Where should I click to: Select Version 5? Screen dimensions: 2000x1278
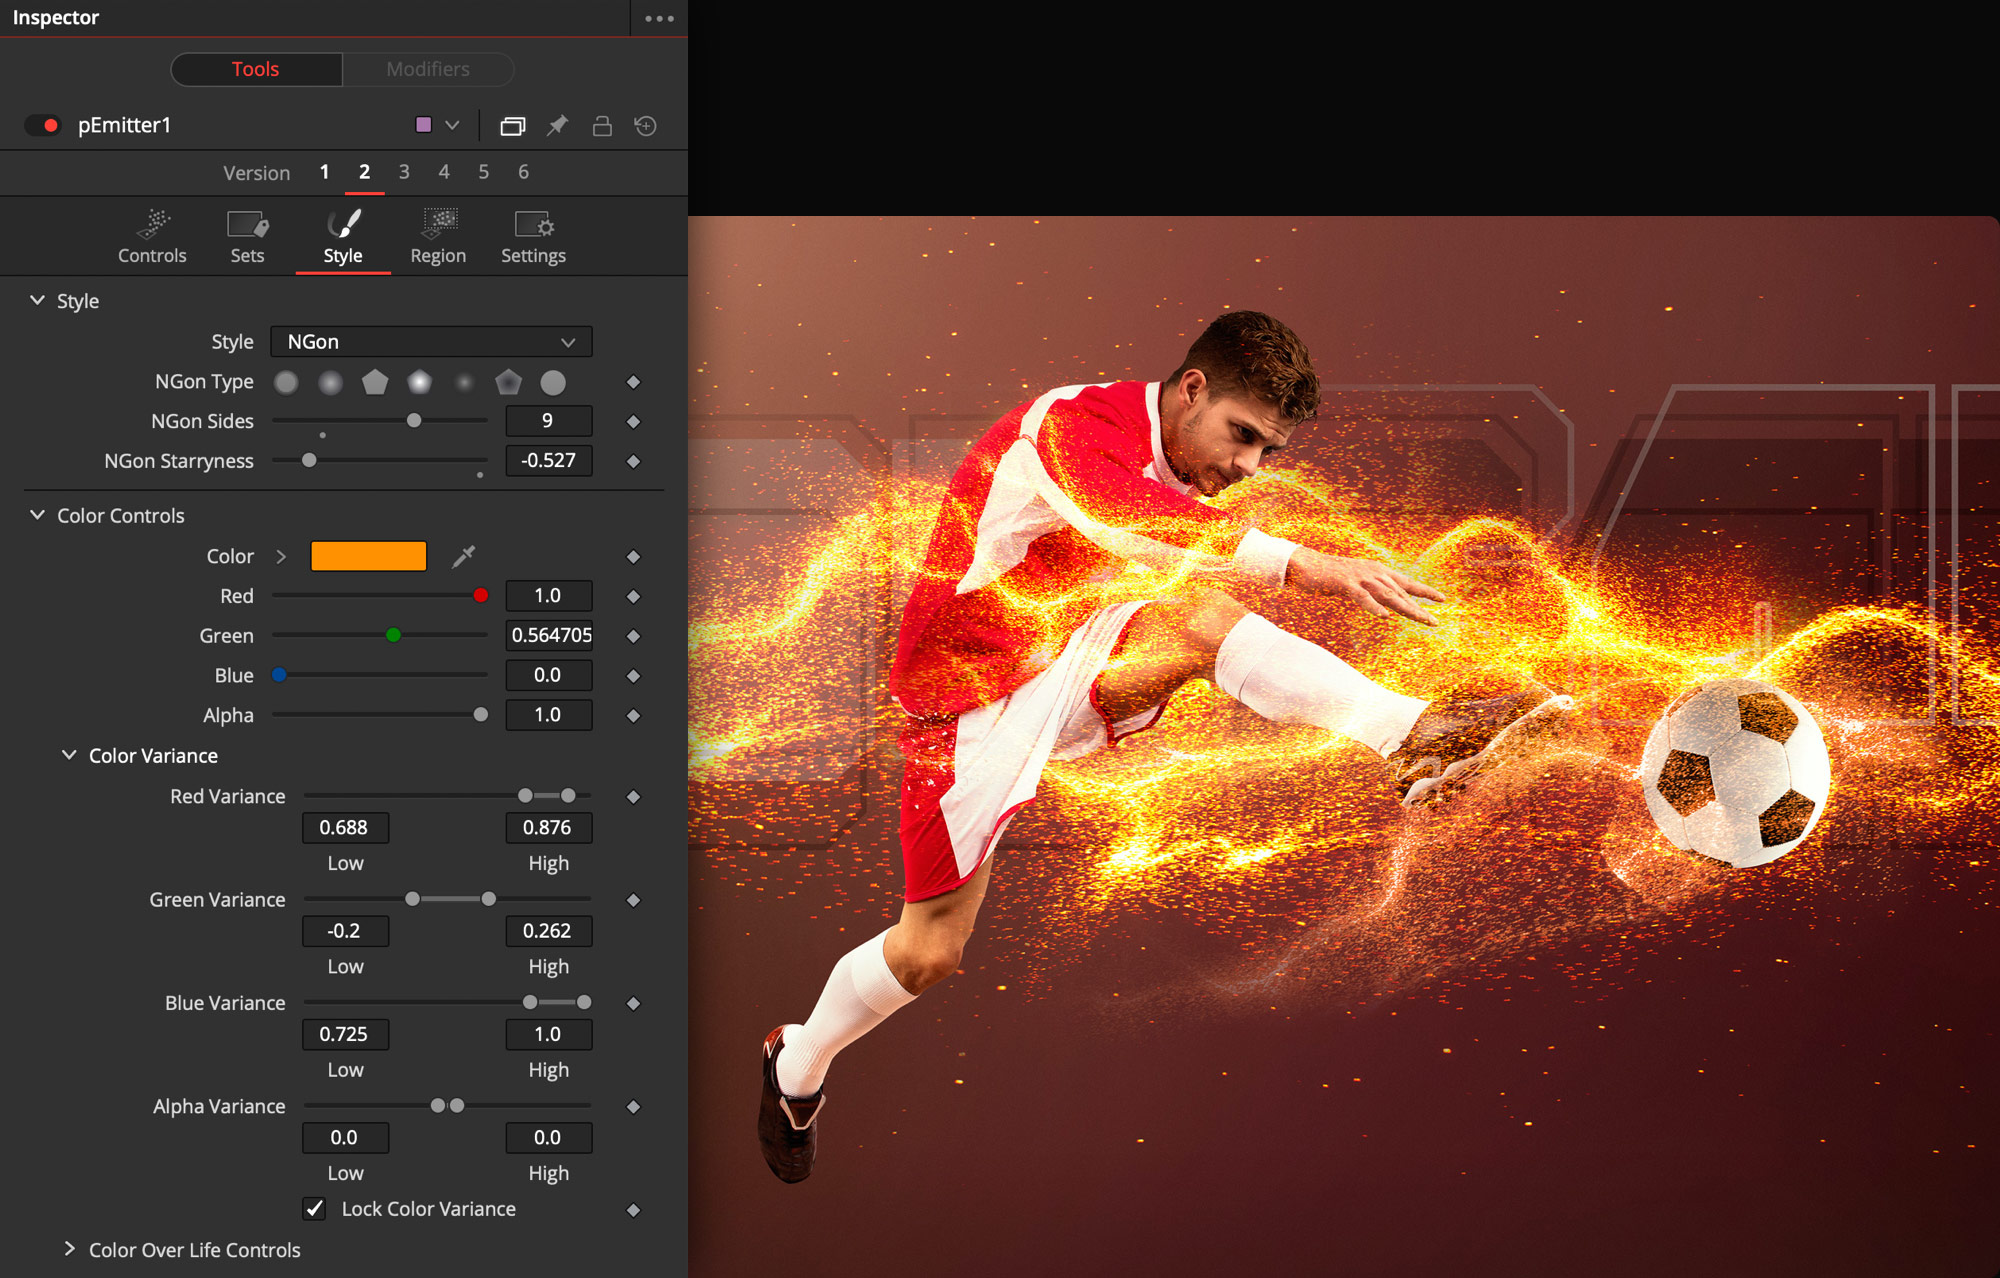[484, 172]
